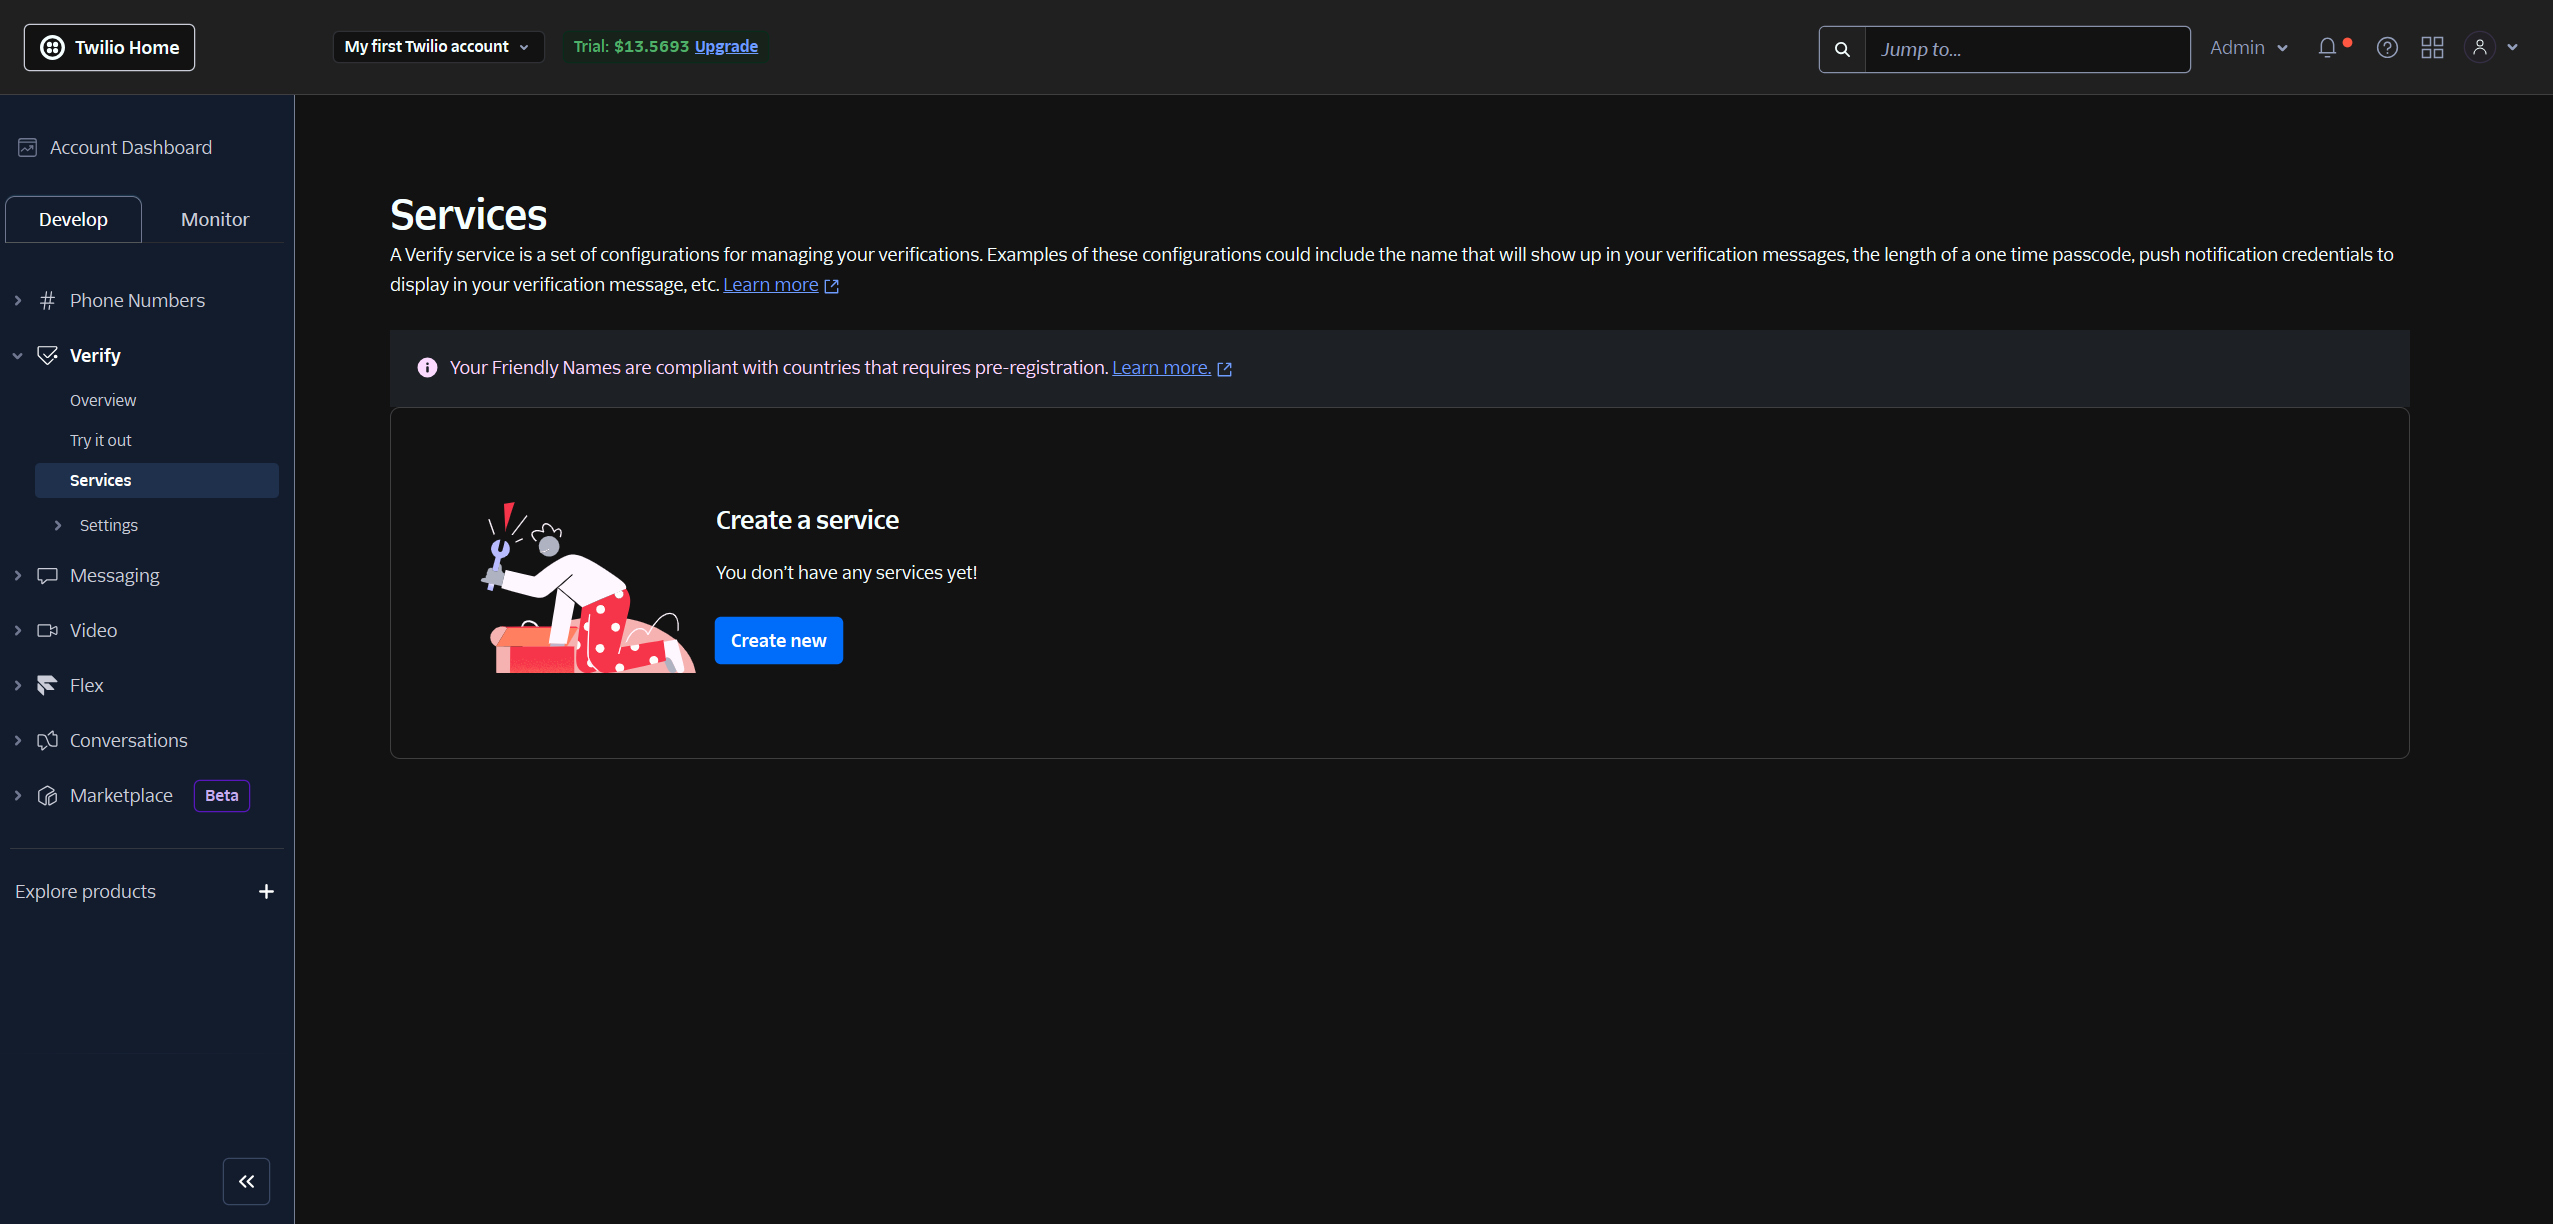The width and height of the screenshot is (2553, 1224).
Task: Open the Admin dropdown menu
Action: coord(2247,48)
